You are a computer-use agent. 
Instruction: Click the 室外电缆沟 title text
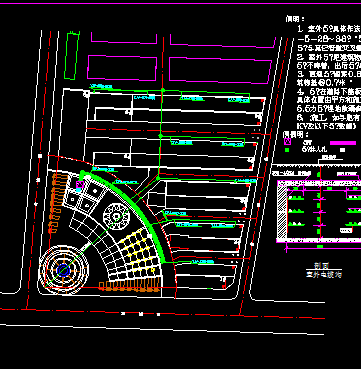pyautogui.click(x=324, y=275)
